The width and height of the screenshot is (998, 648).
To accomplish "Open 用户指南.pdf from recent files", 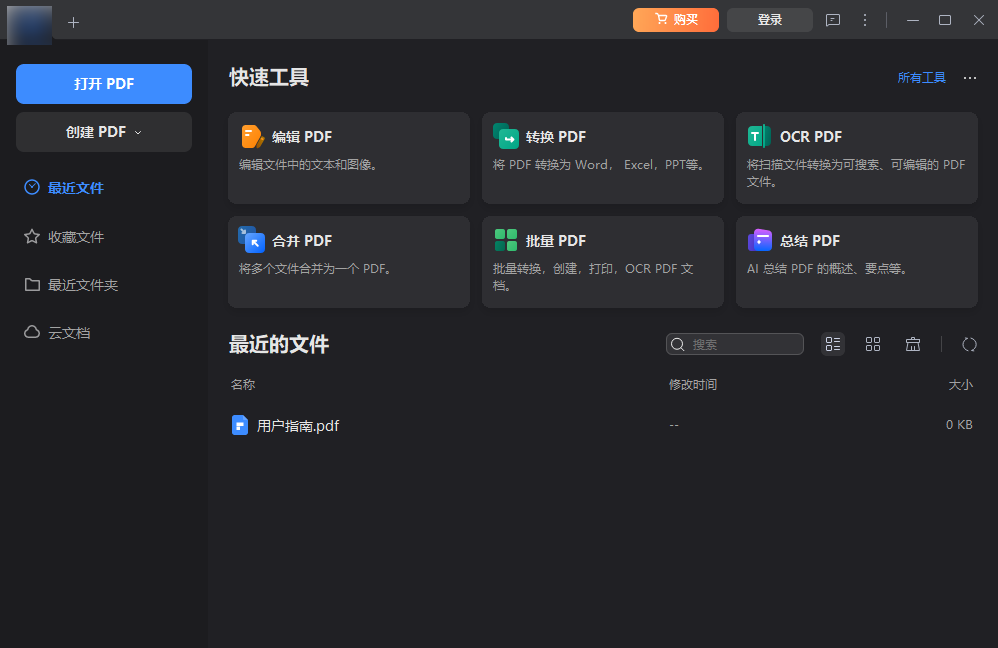I will click(x=298, y=426).
